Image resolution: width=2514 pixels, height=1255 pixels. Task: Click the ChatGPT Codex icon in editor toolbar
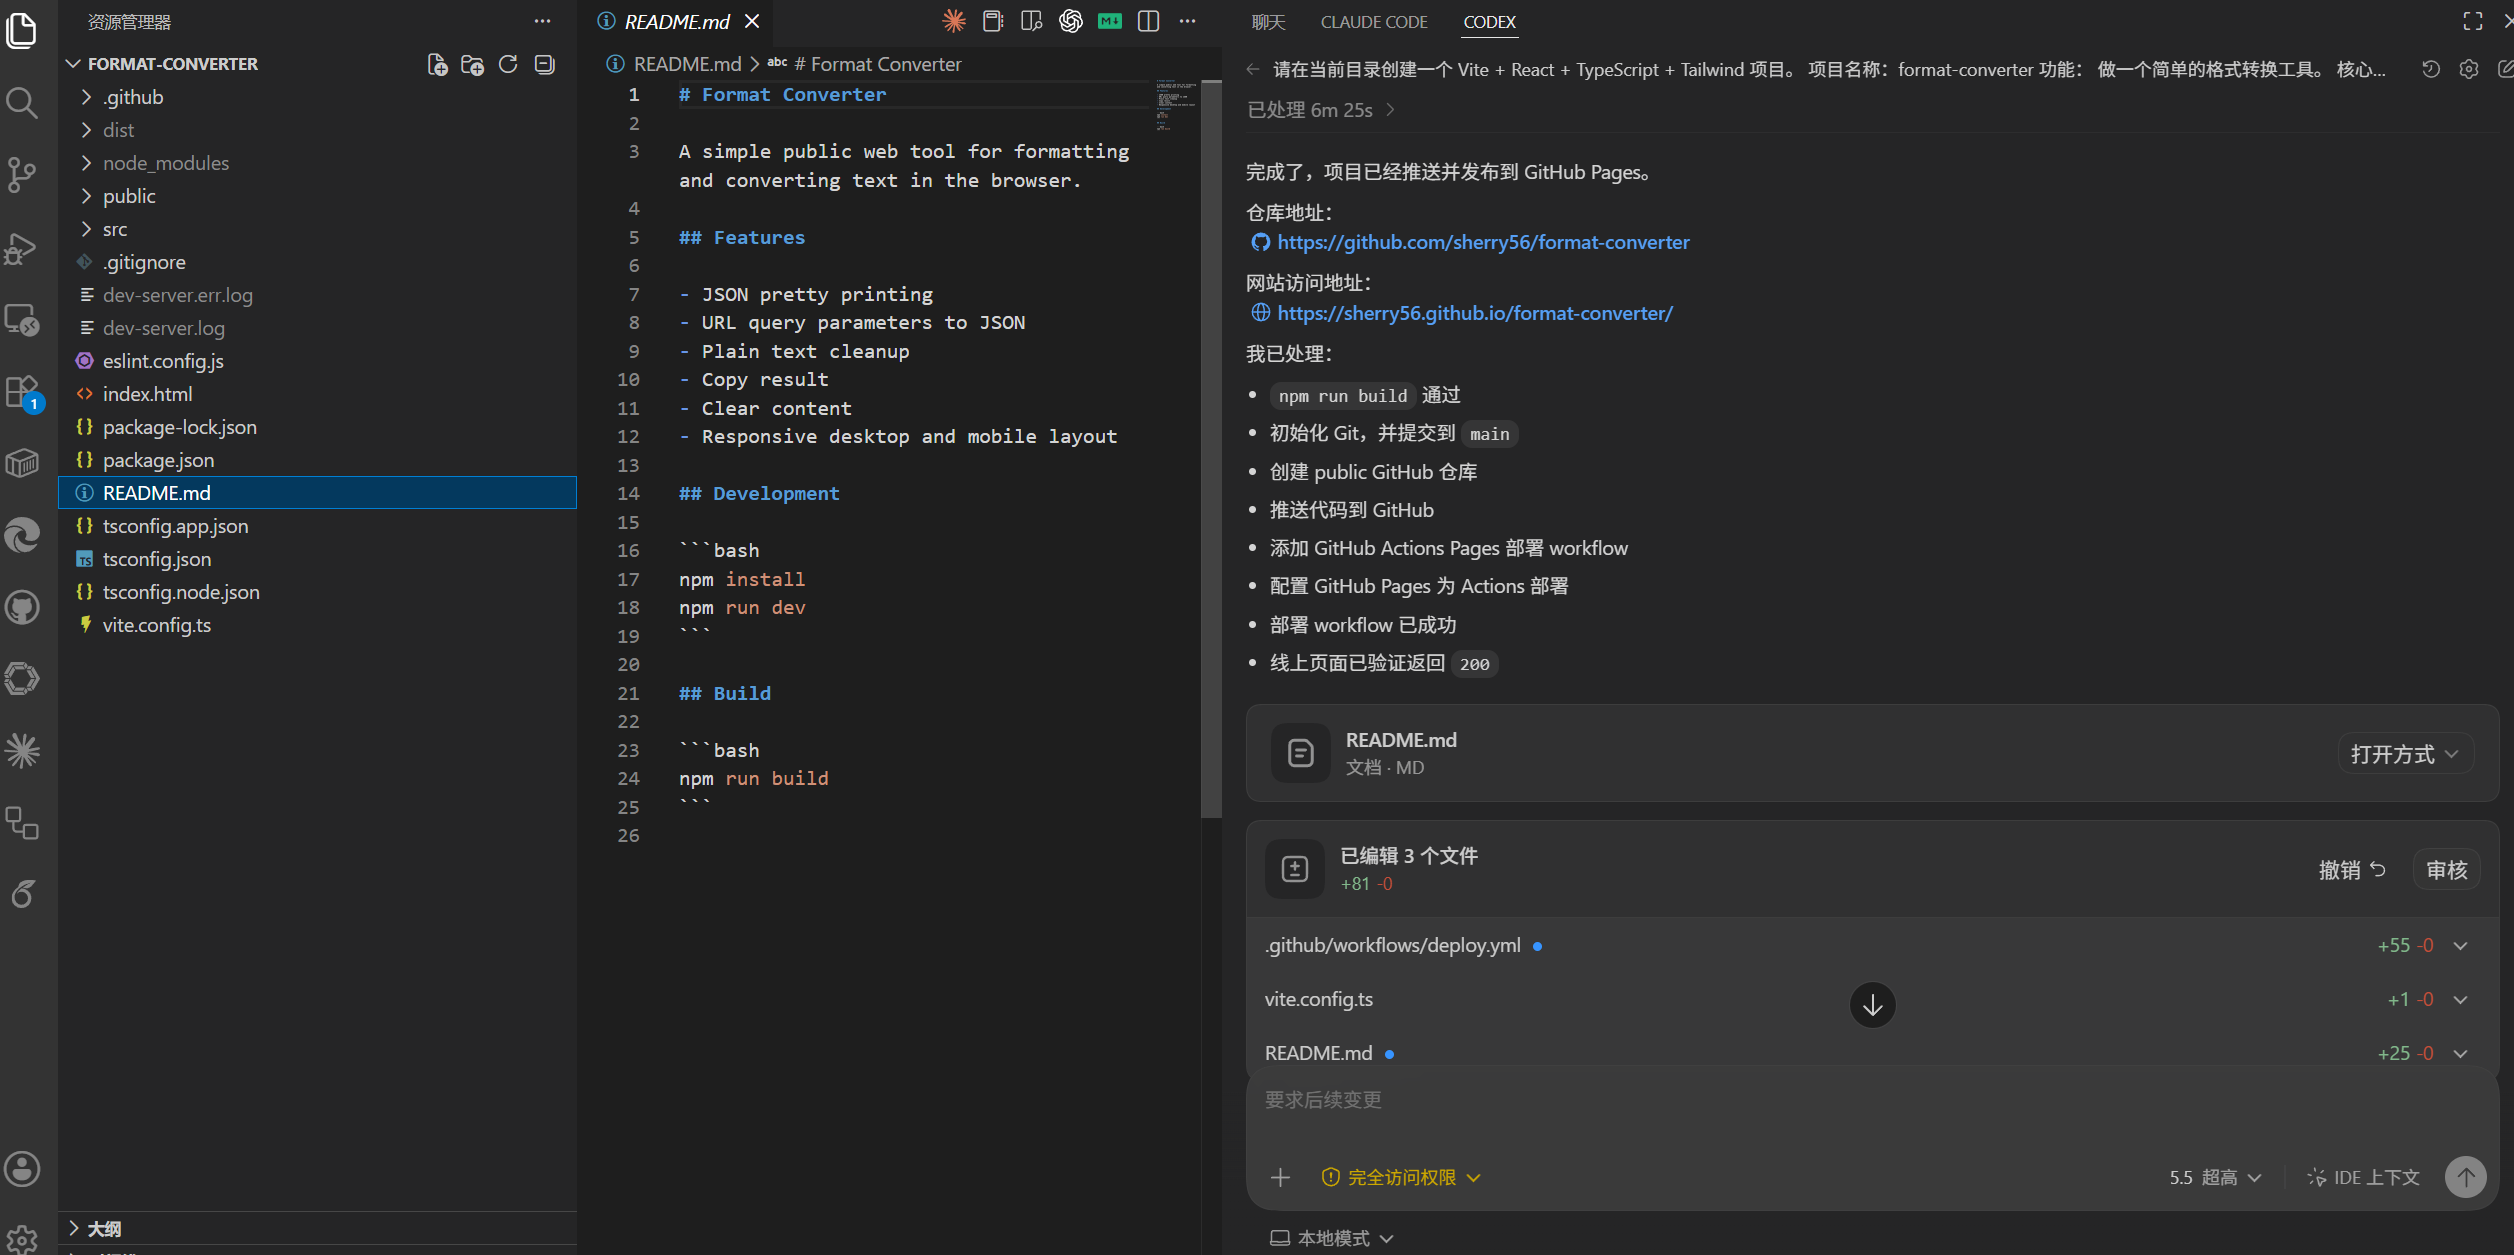pyautogui.click(x=1071, y=21)
